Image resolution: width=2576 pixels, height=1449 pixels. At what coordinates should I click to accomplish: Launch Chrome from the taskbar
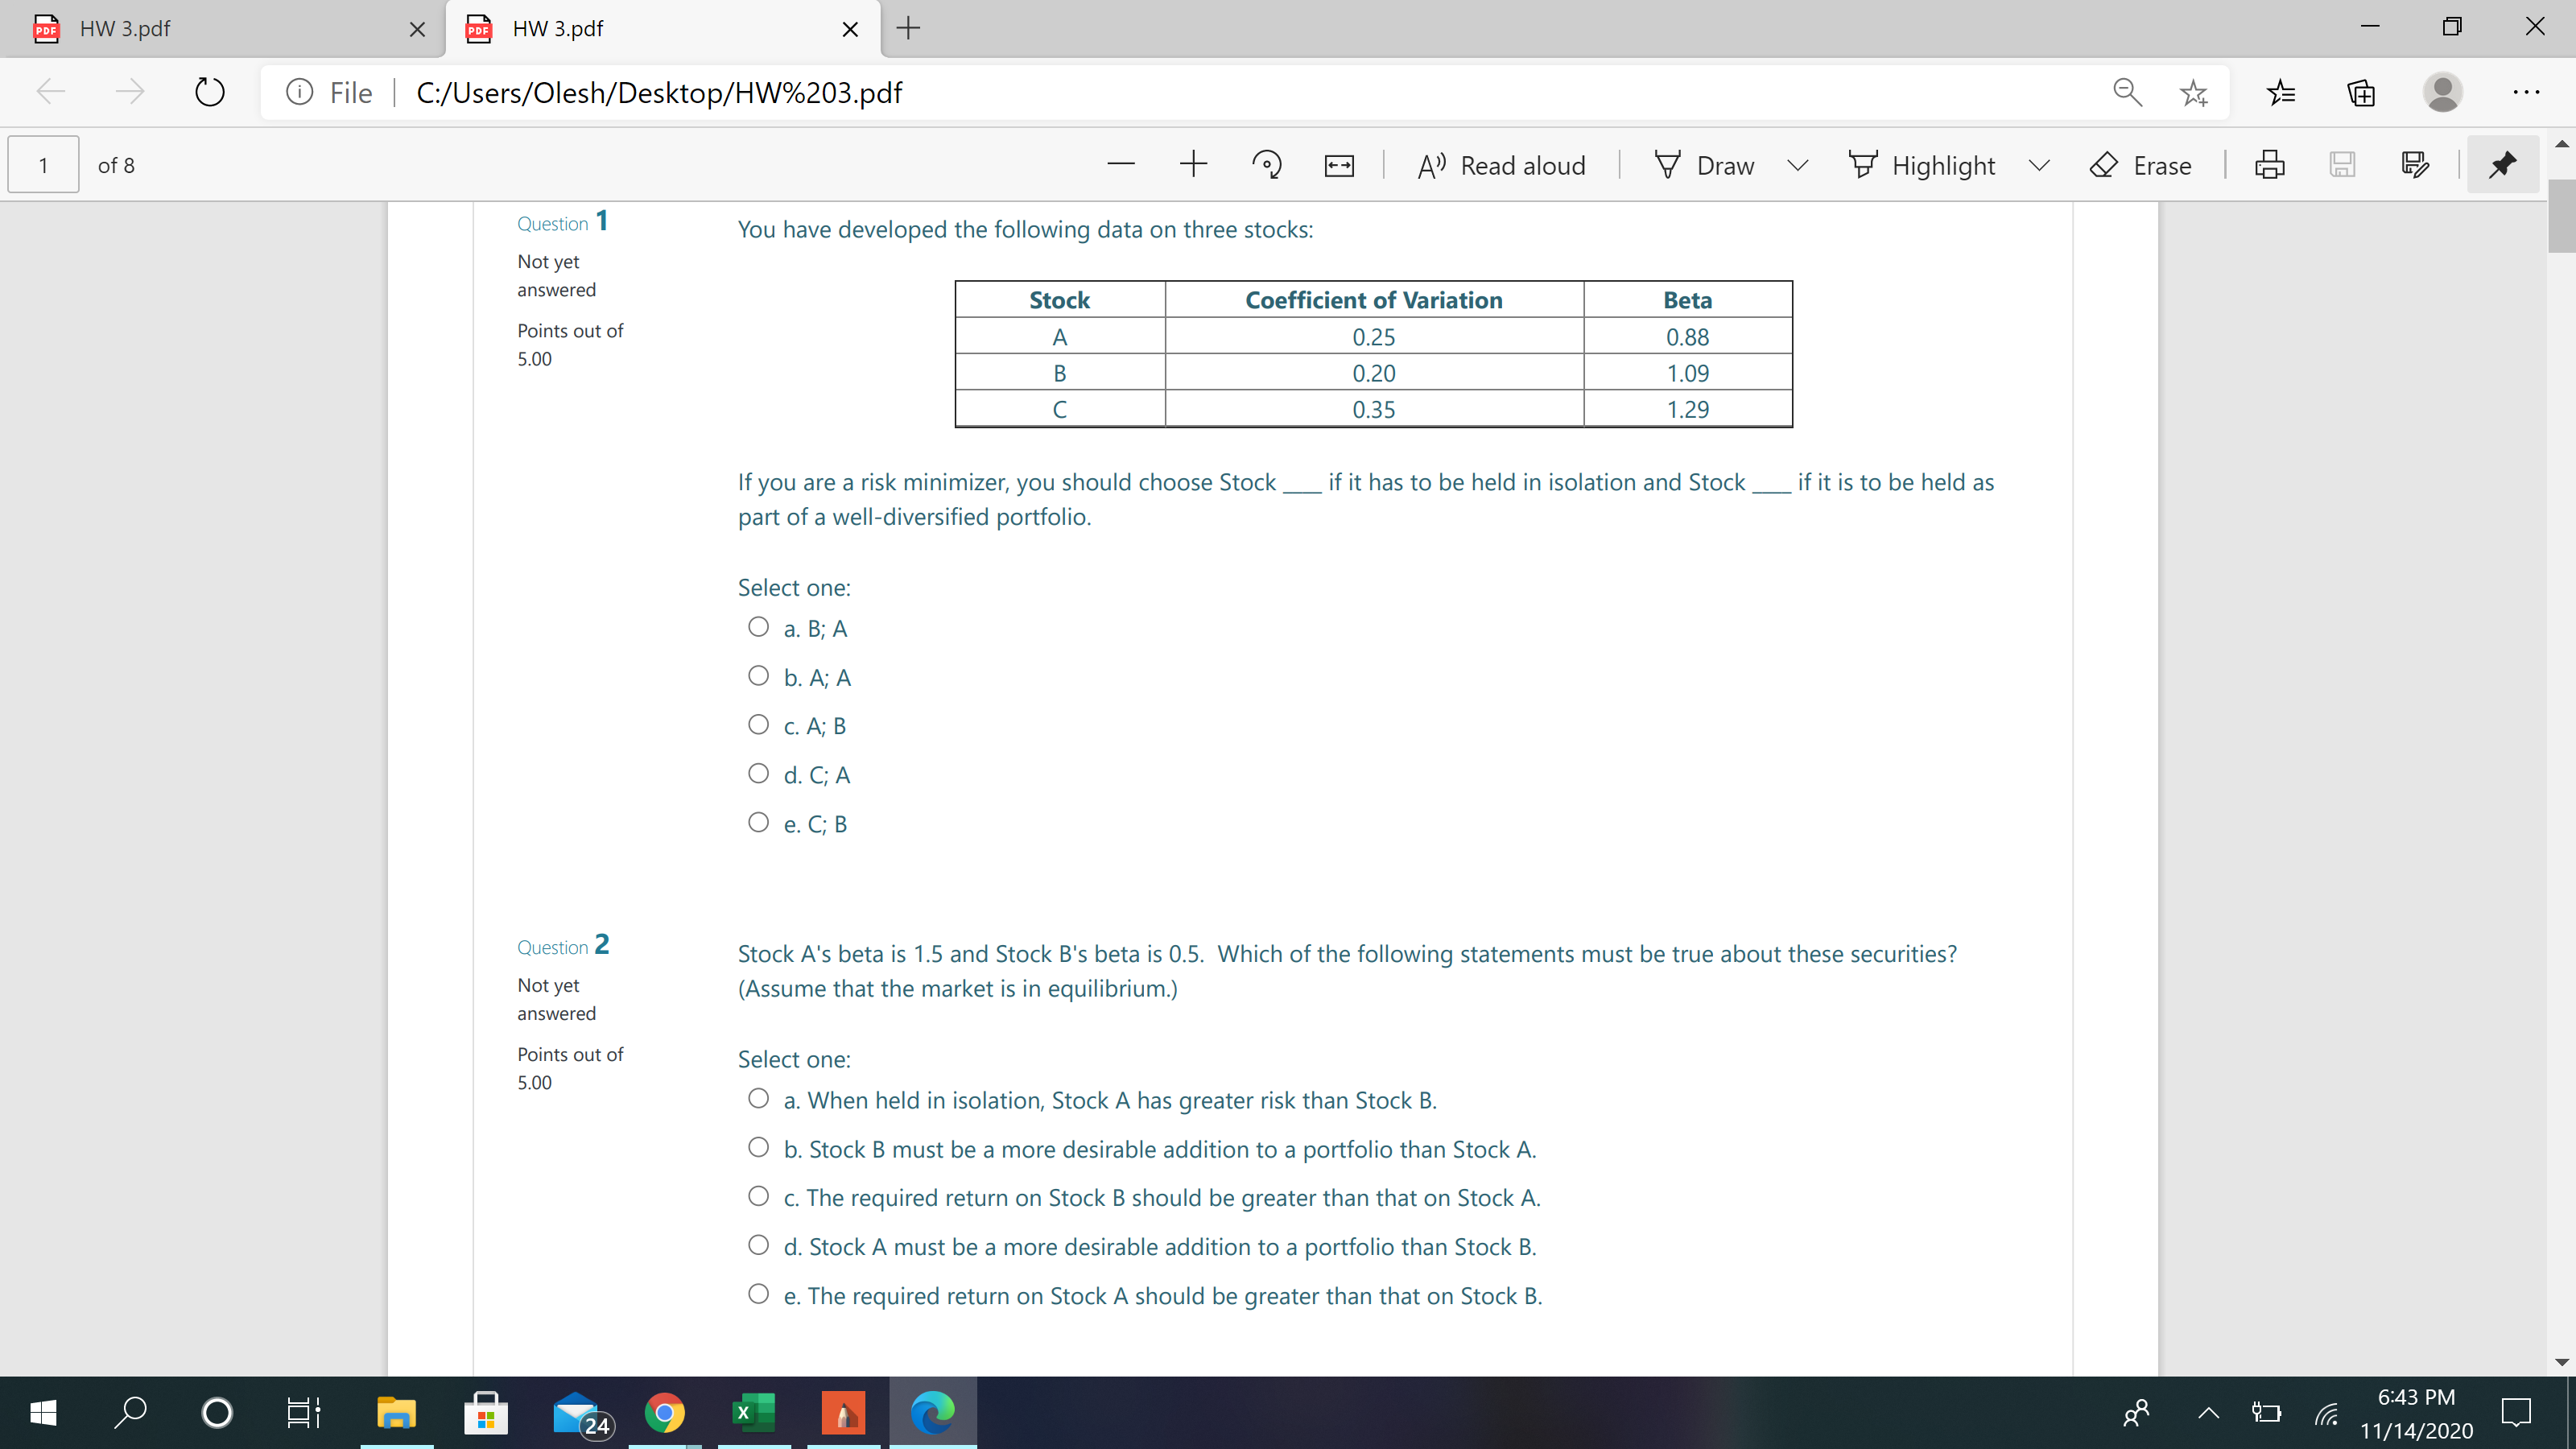tap(664, 1412)
